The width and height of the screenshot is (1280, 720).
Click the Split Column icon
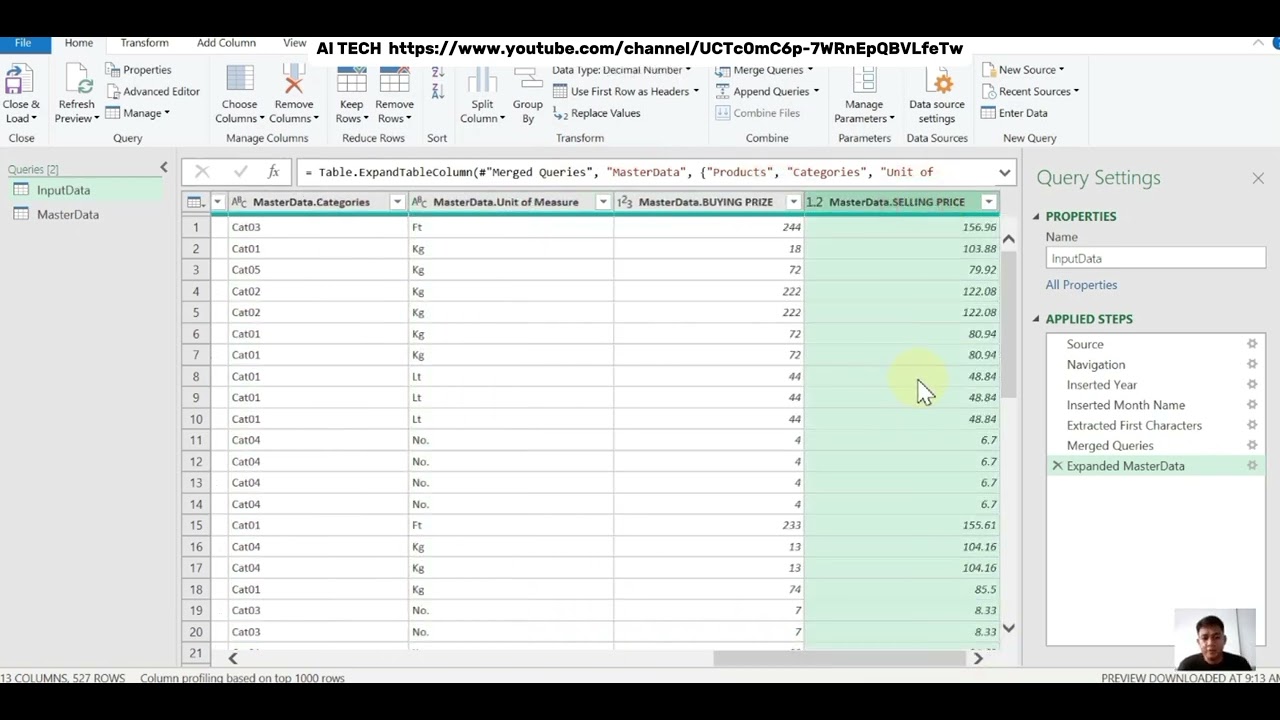pos(482,80)
